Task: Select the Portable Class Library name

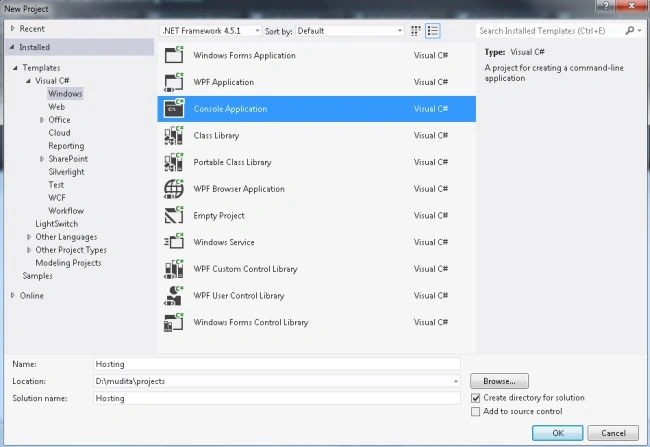Action: 232,162
